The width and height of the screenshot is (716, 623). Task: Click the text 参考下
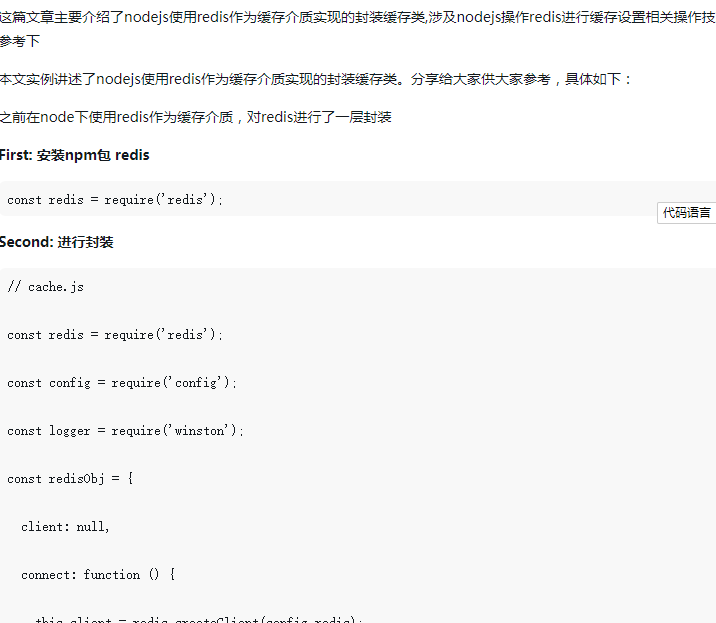(x=20, y=41)
